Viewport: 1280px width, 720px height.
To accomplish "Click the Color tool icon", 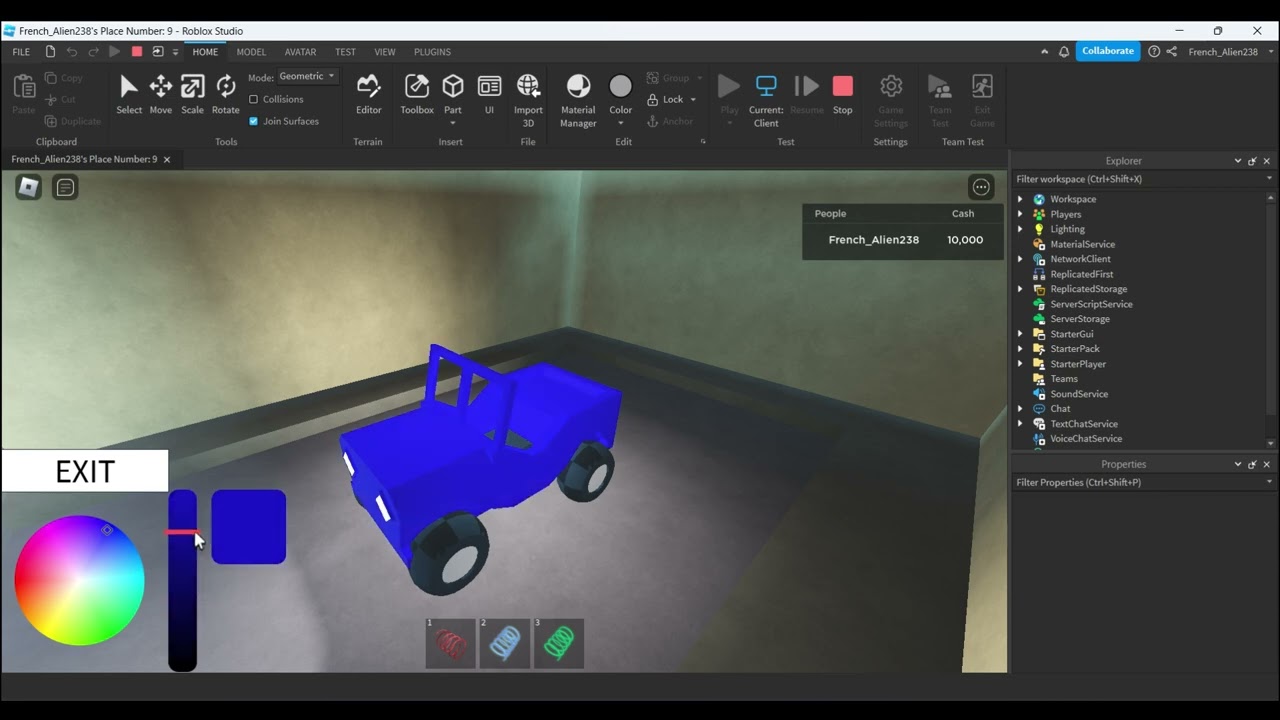I will point(621,87).
